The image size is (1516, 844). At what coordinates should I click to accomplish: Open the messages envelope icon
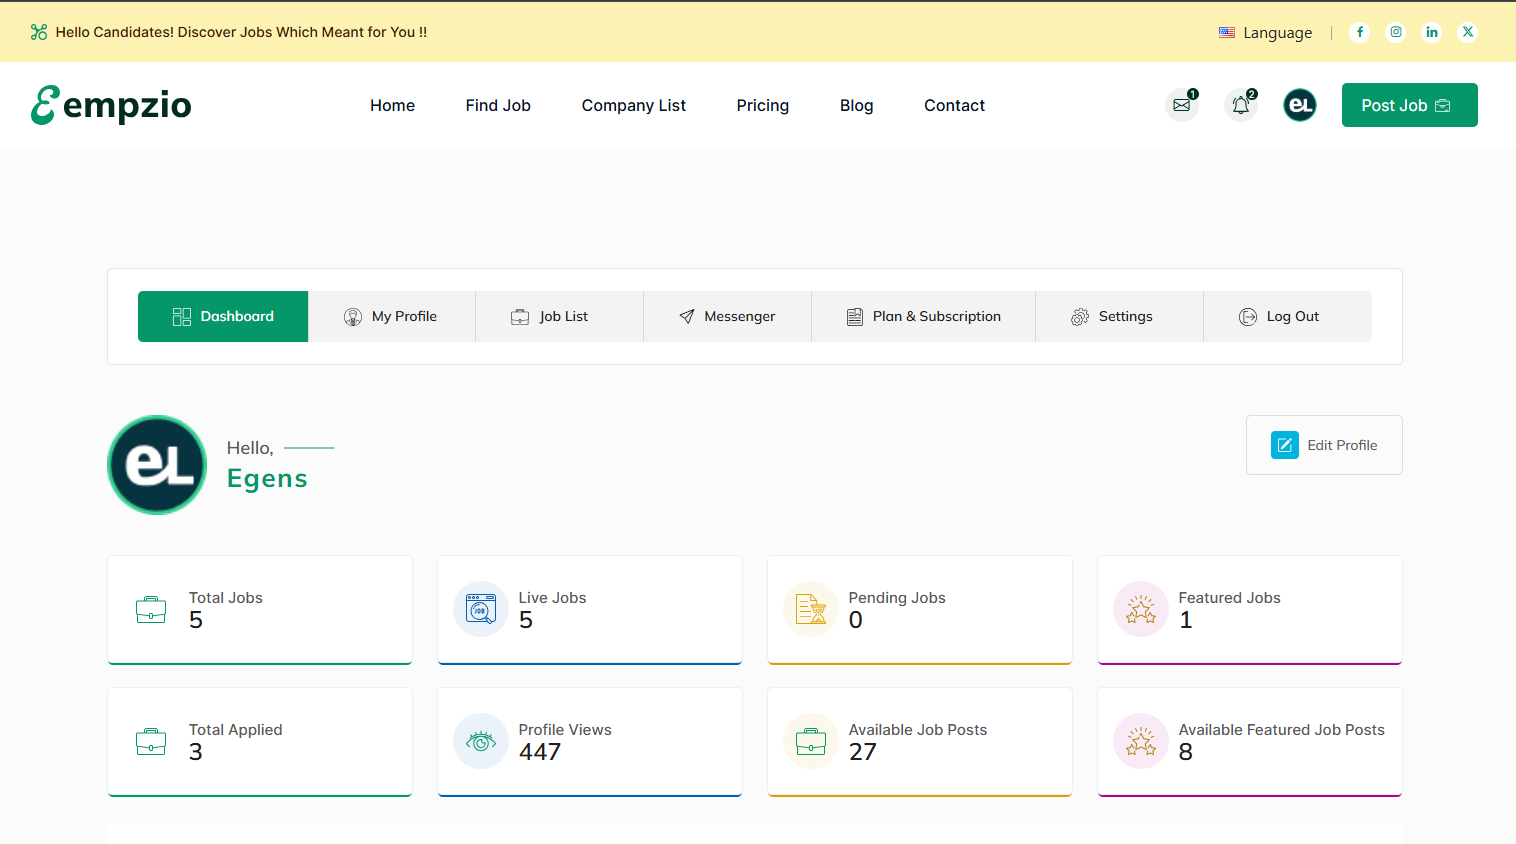tap(1182, 105)
